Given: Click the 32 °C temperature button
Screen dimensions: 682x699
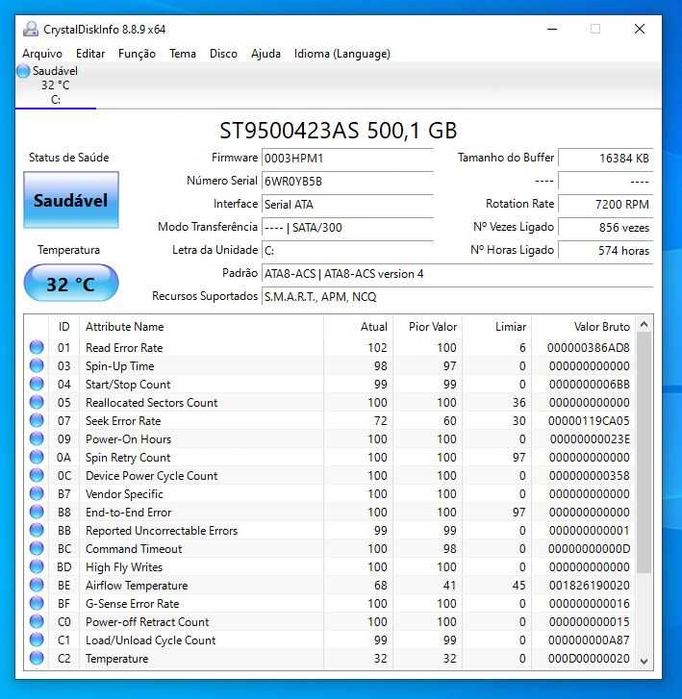Looking at the screenshot, I should point(71,284).
